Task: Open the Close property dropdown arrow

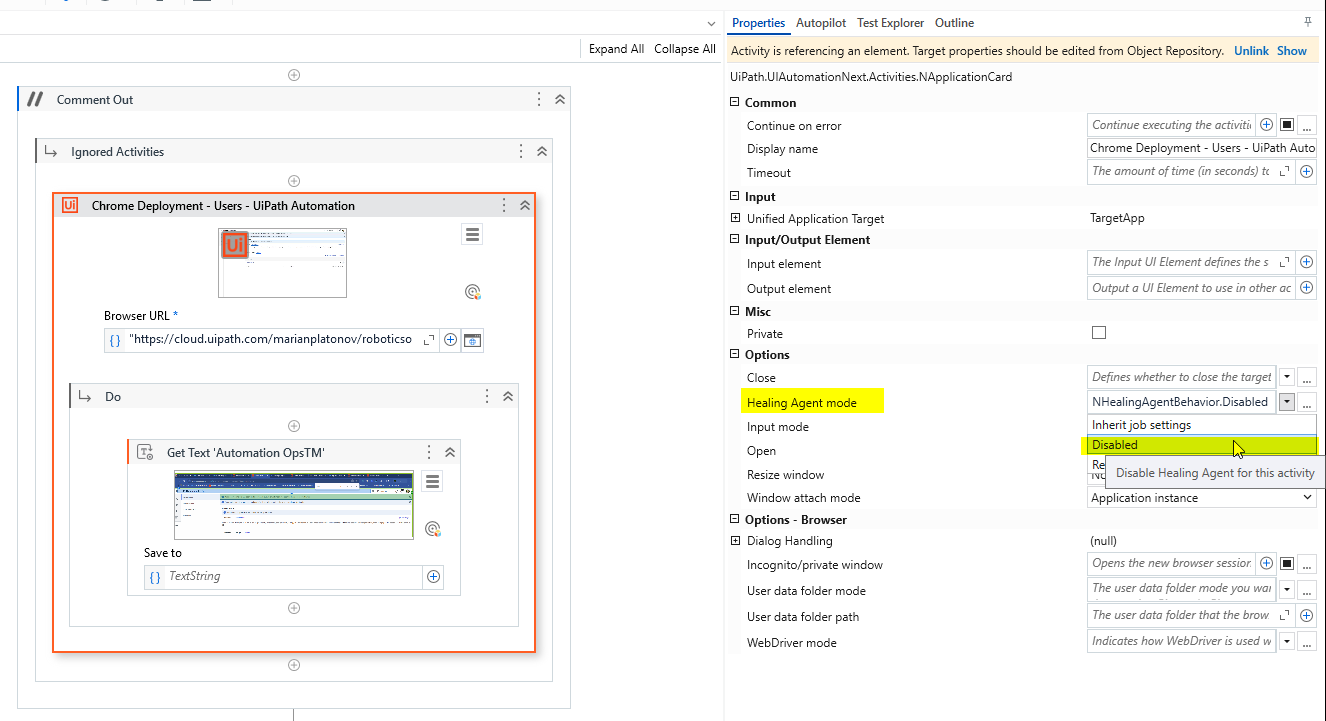Action: pyautogui.click(x=1287, y=378)
